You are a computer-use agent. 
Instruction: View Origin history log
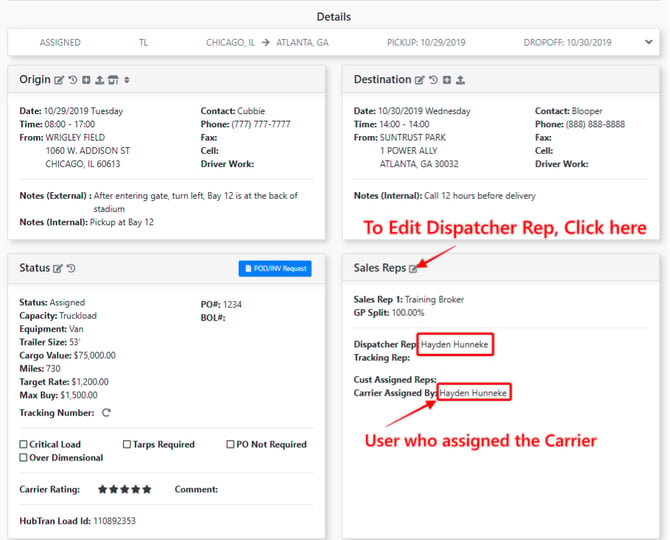click(73, 80)
